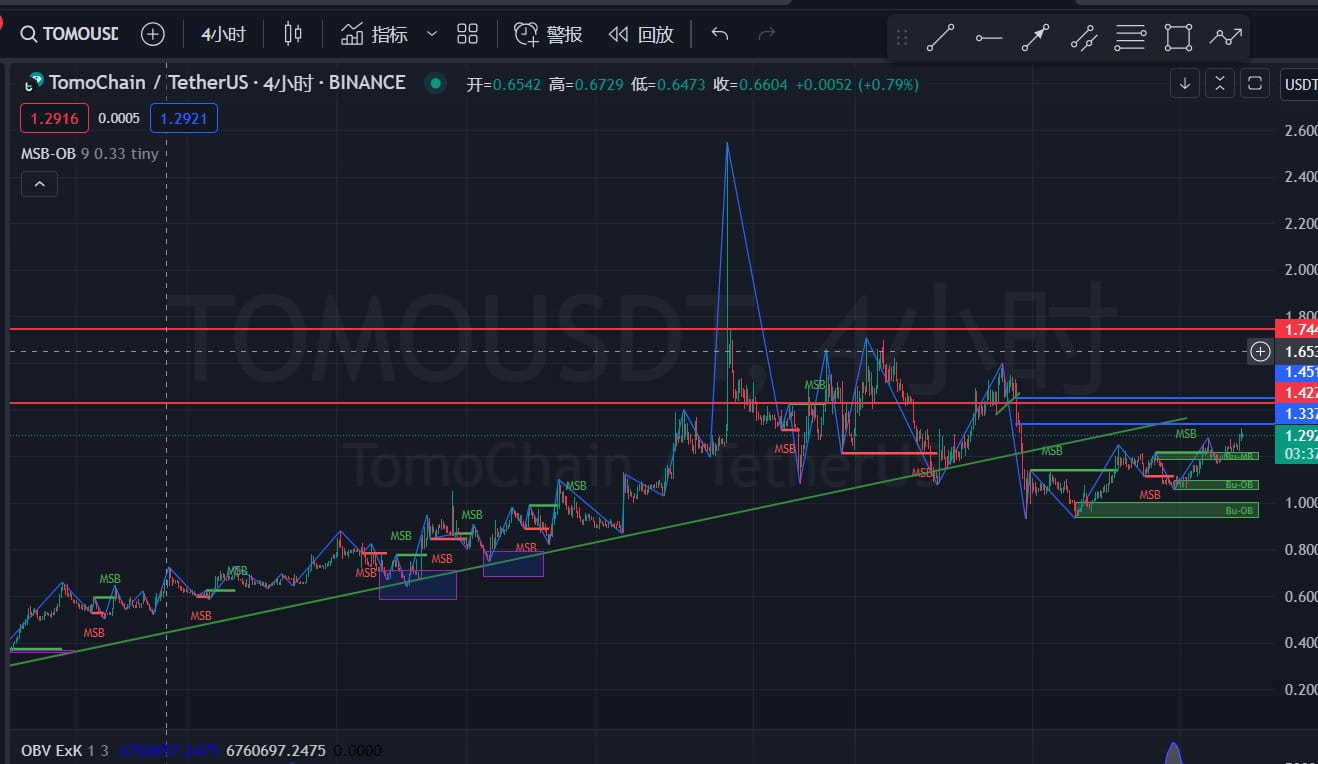The height and width of the screenshot is (764, 1318).
Task: Select the Fibonacci levels drawing tool
Action: click(x=1130, y=38)
